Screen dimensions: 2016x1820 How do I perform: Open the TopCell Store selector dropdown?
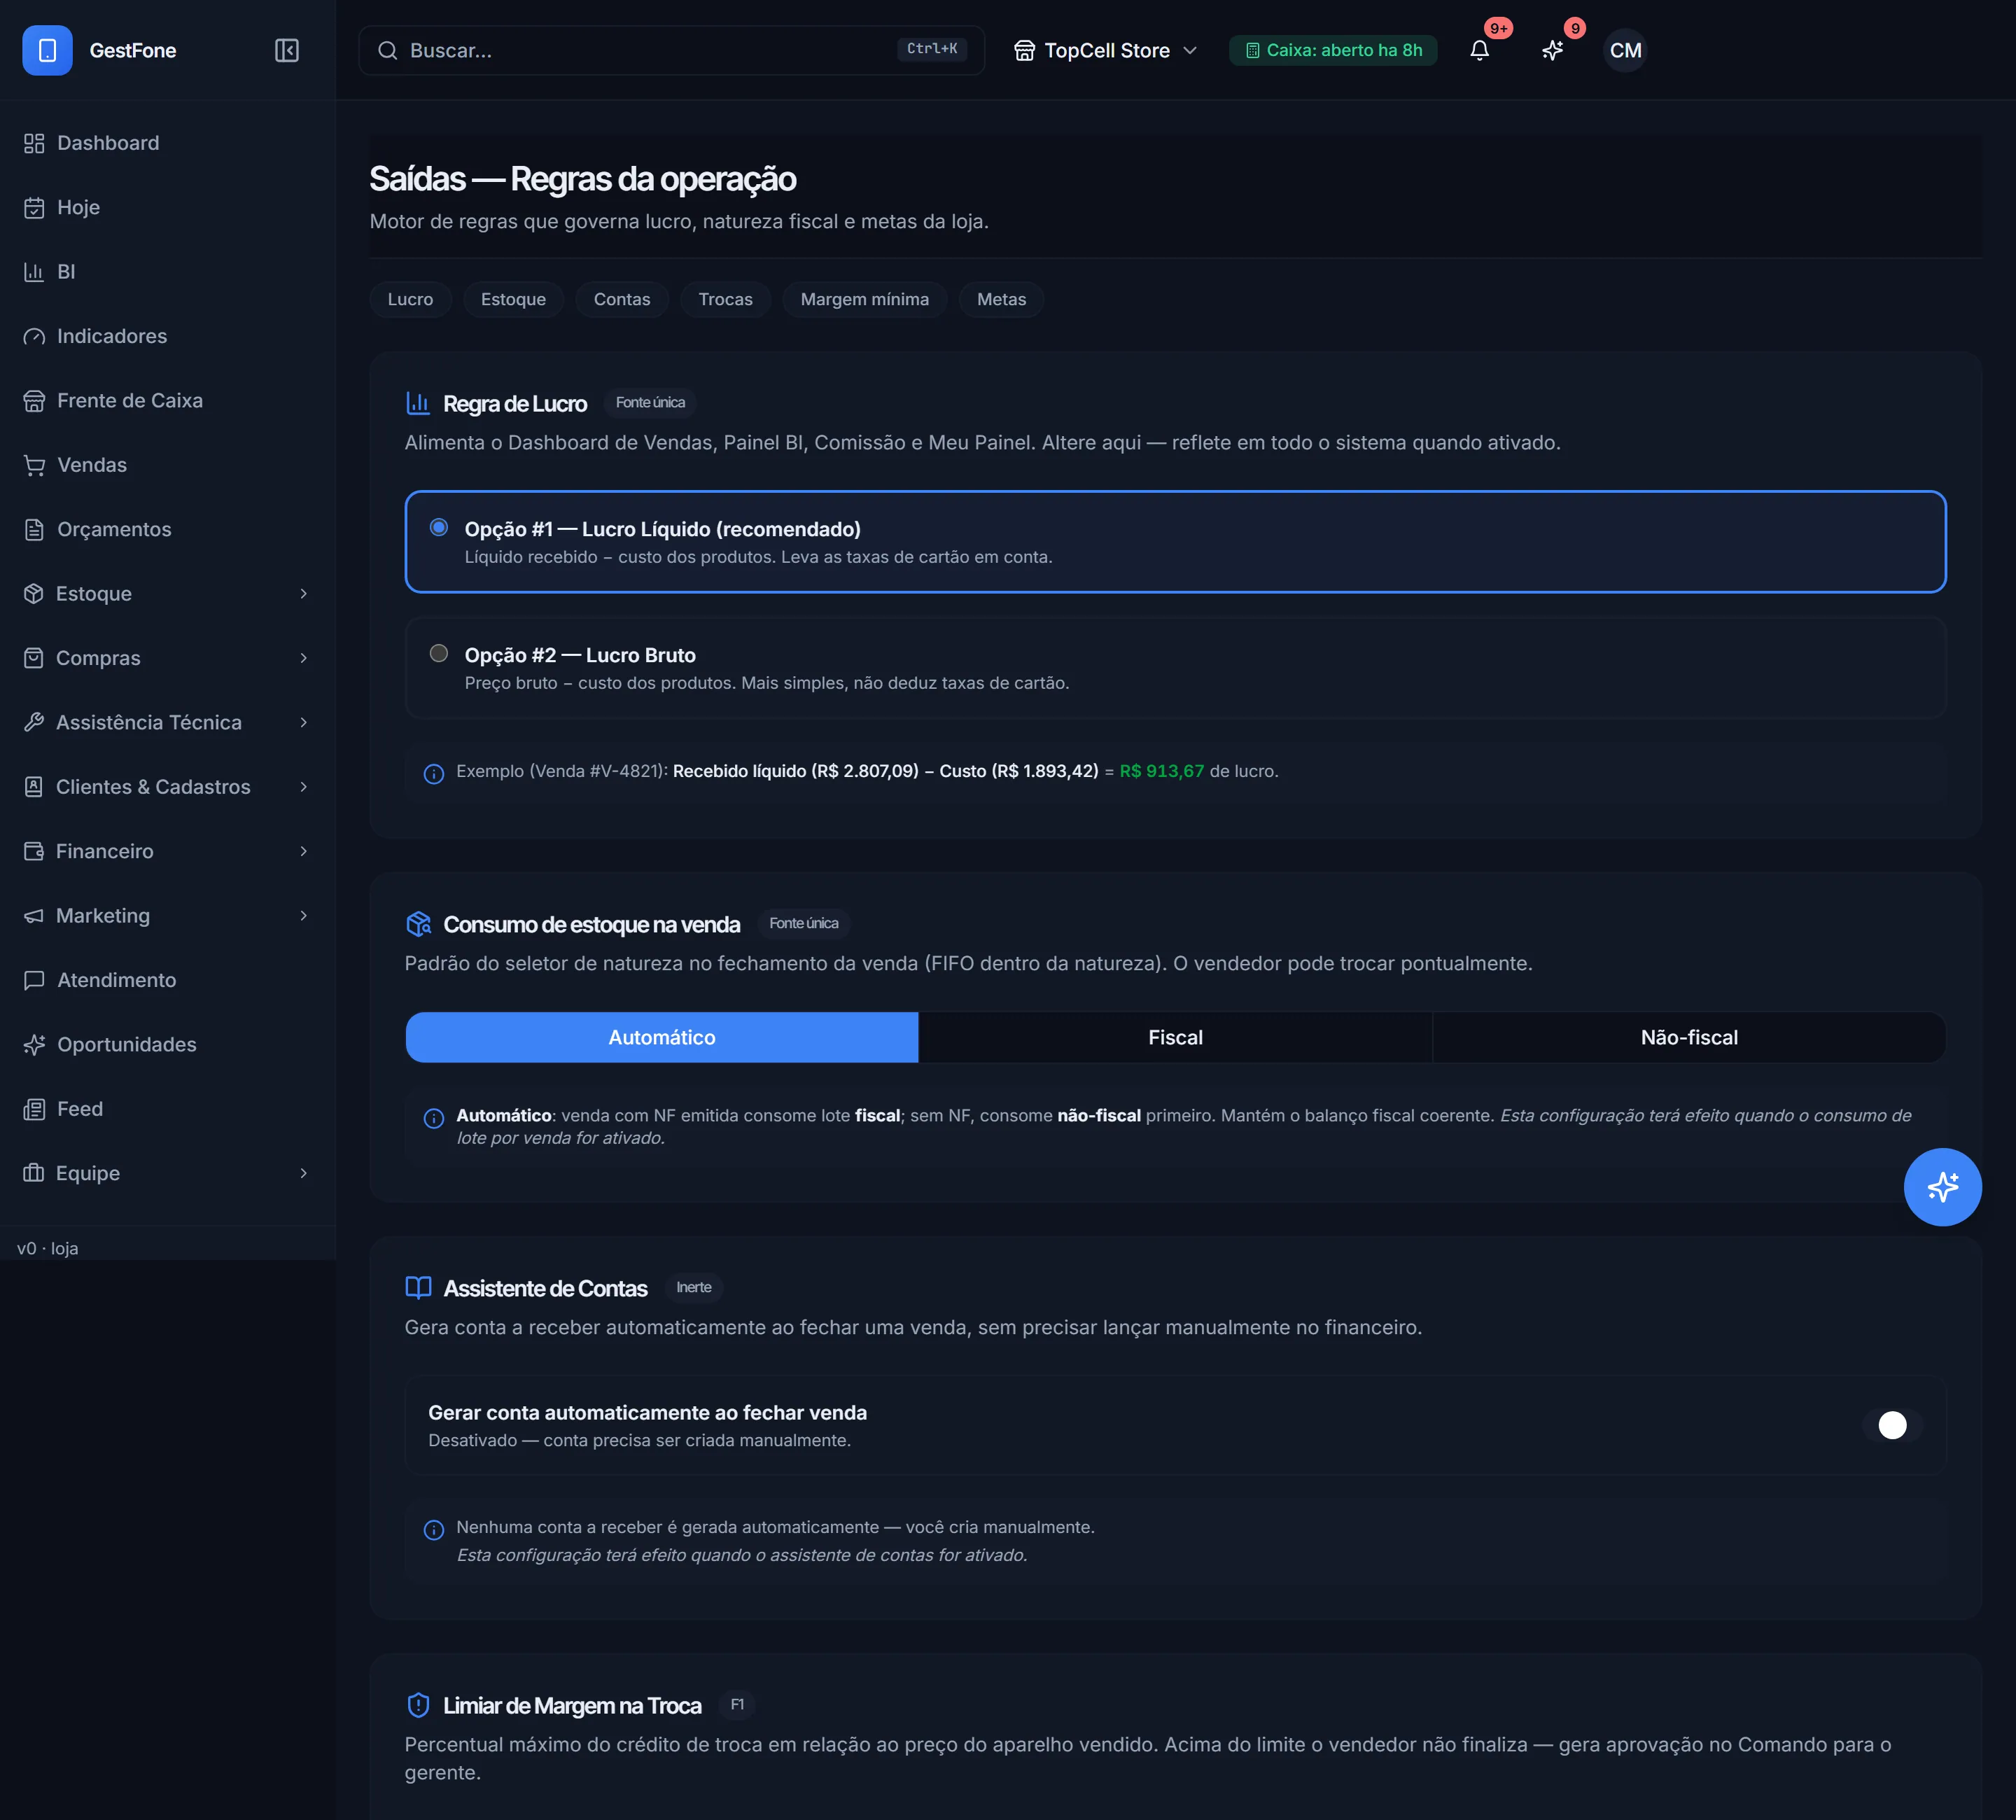[1105, 50]
